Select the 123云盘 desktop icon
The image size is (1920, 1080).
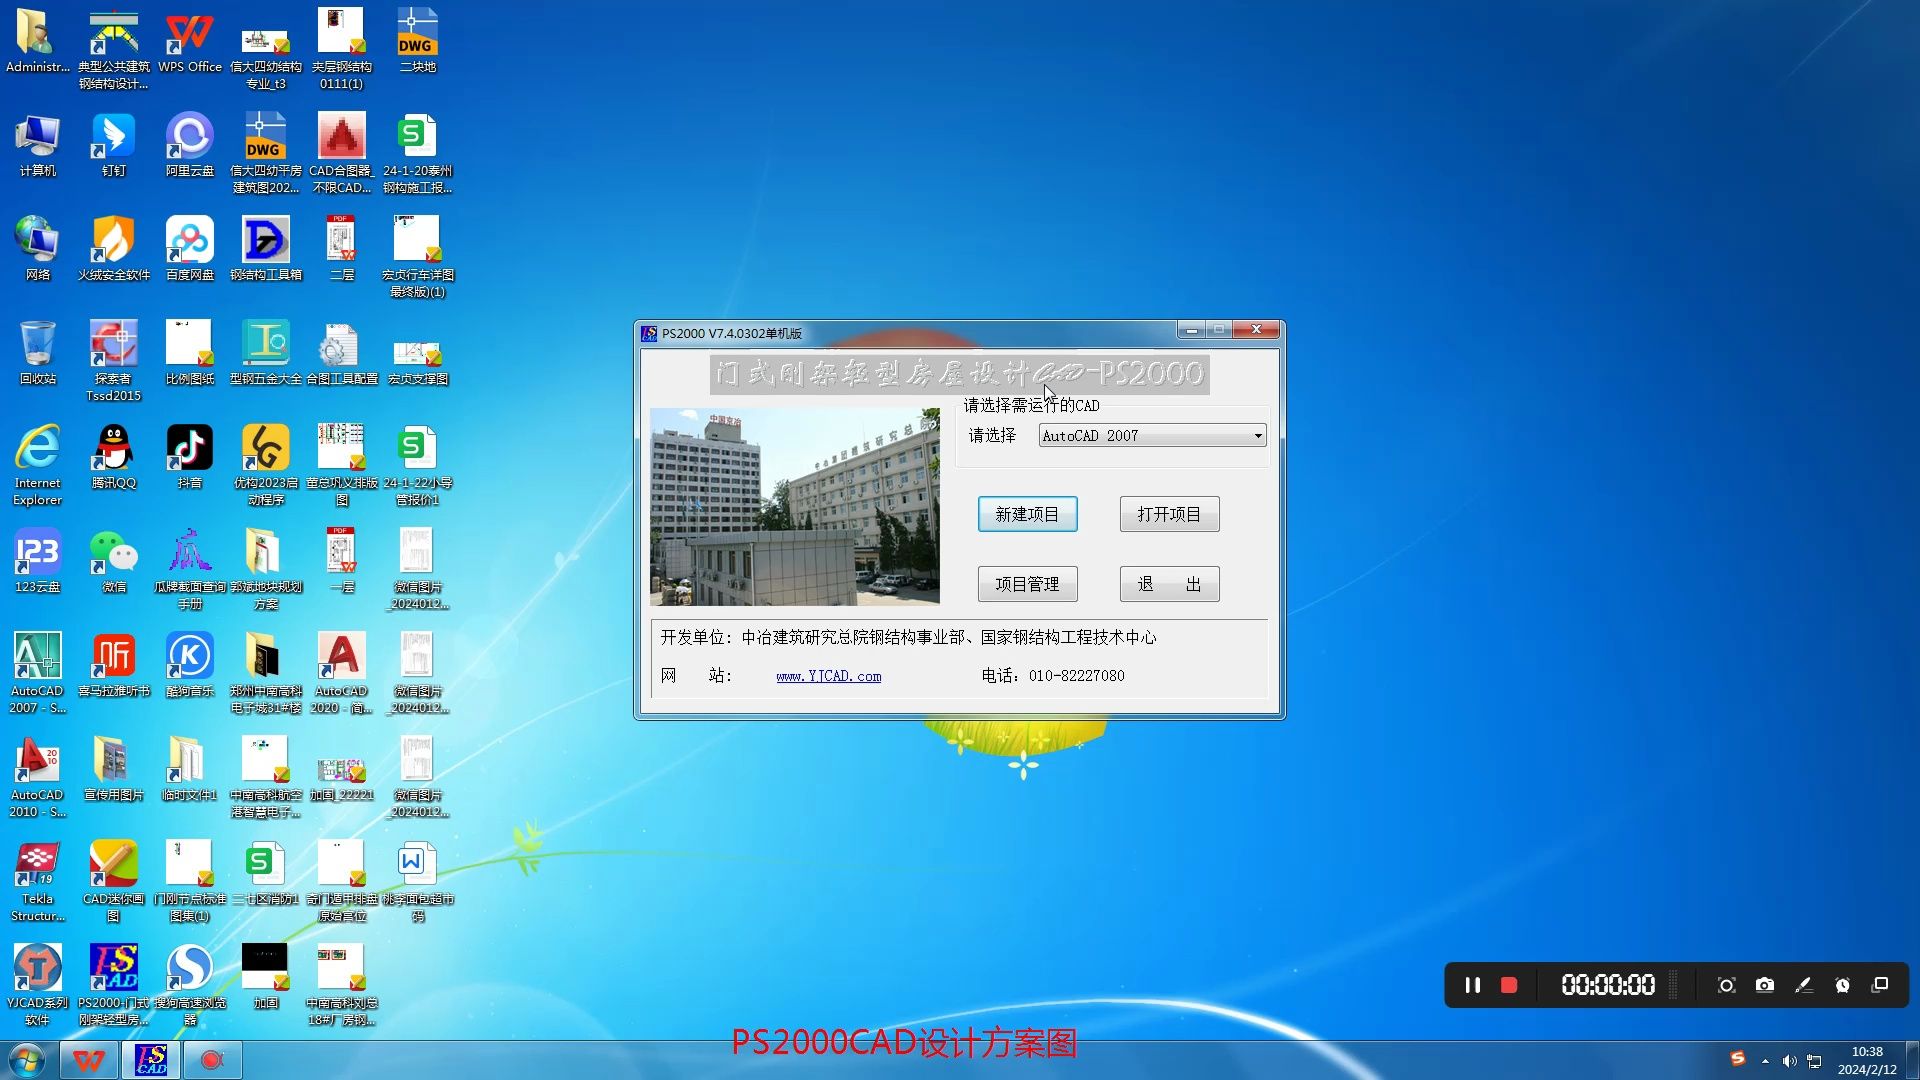pos(38,562)
